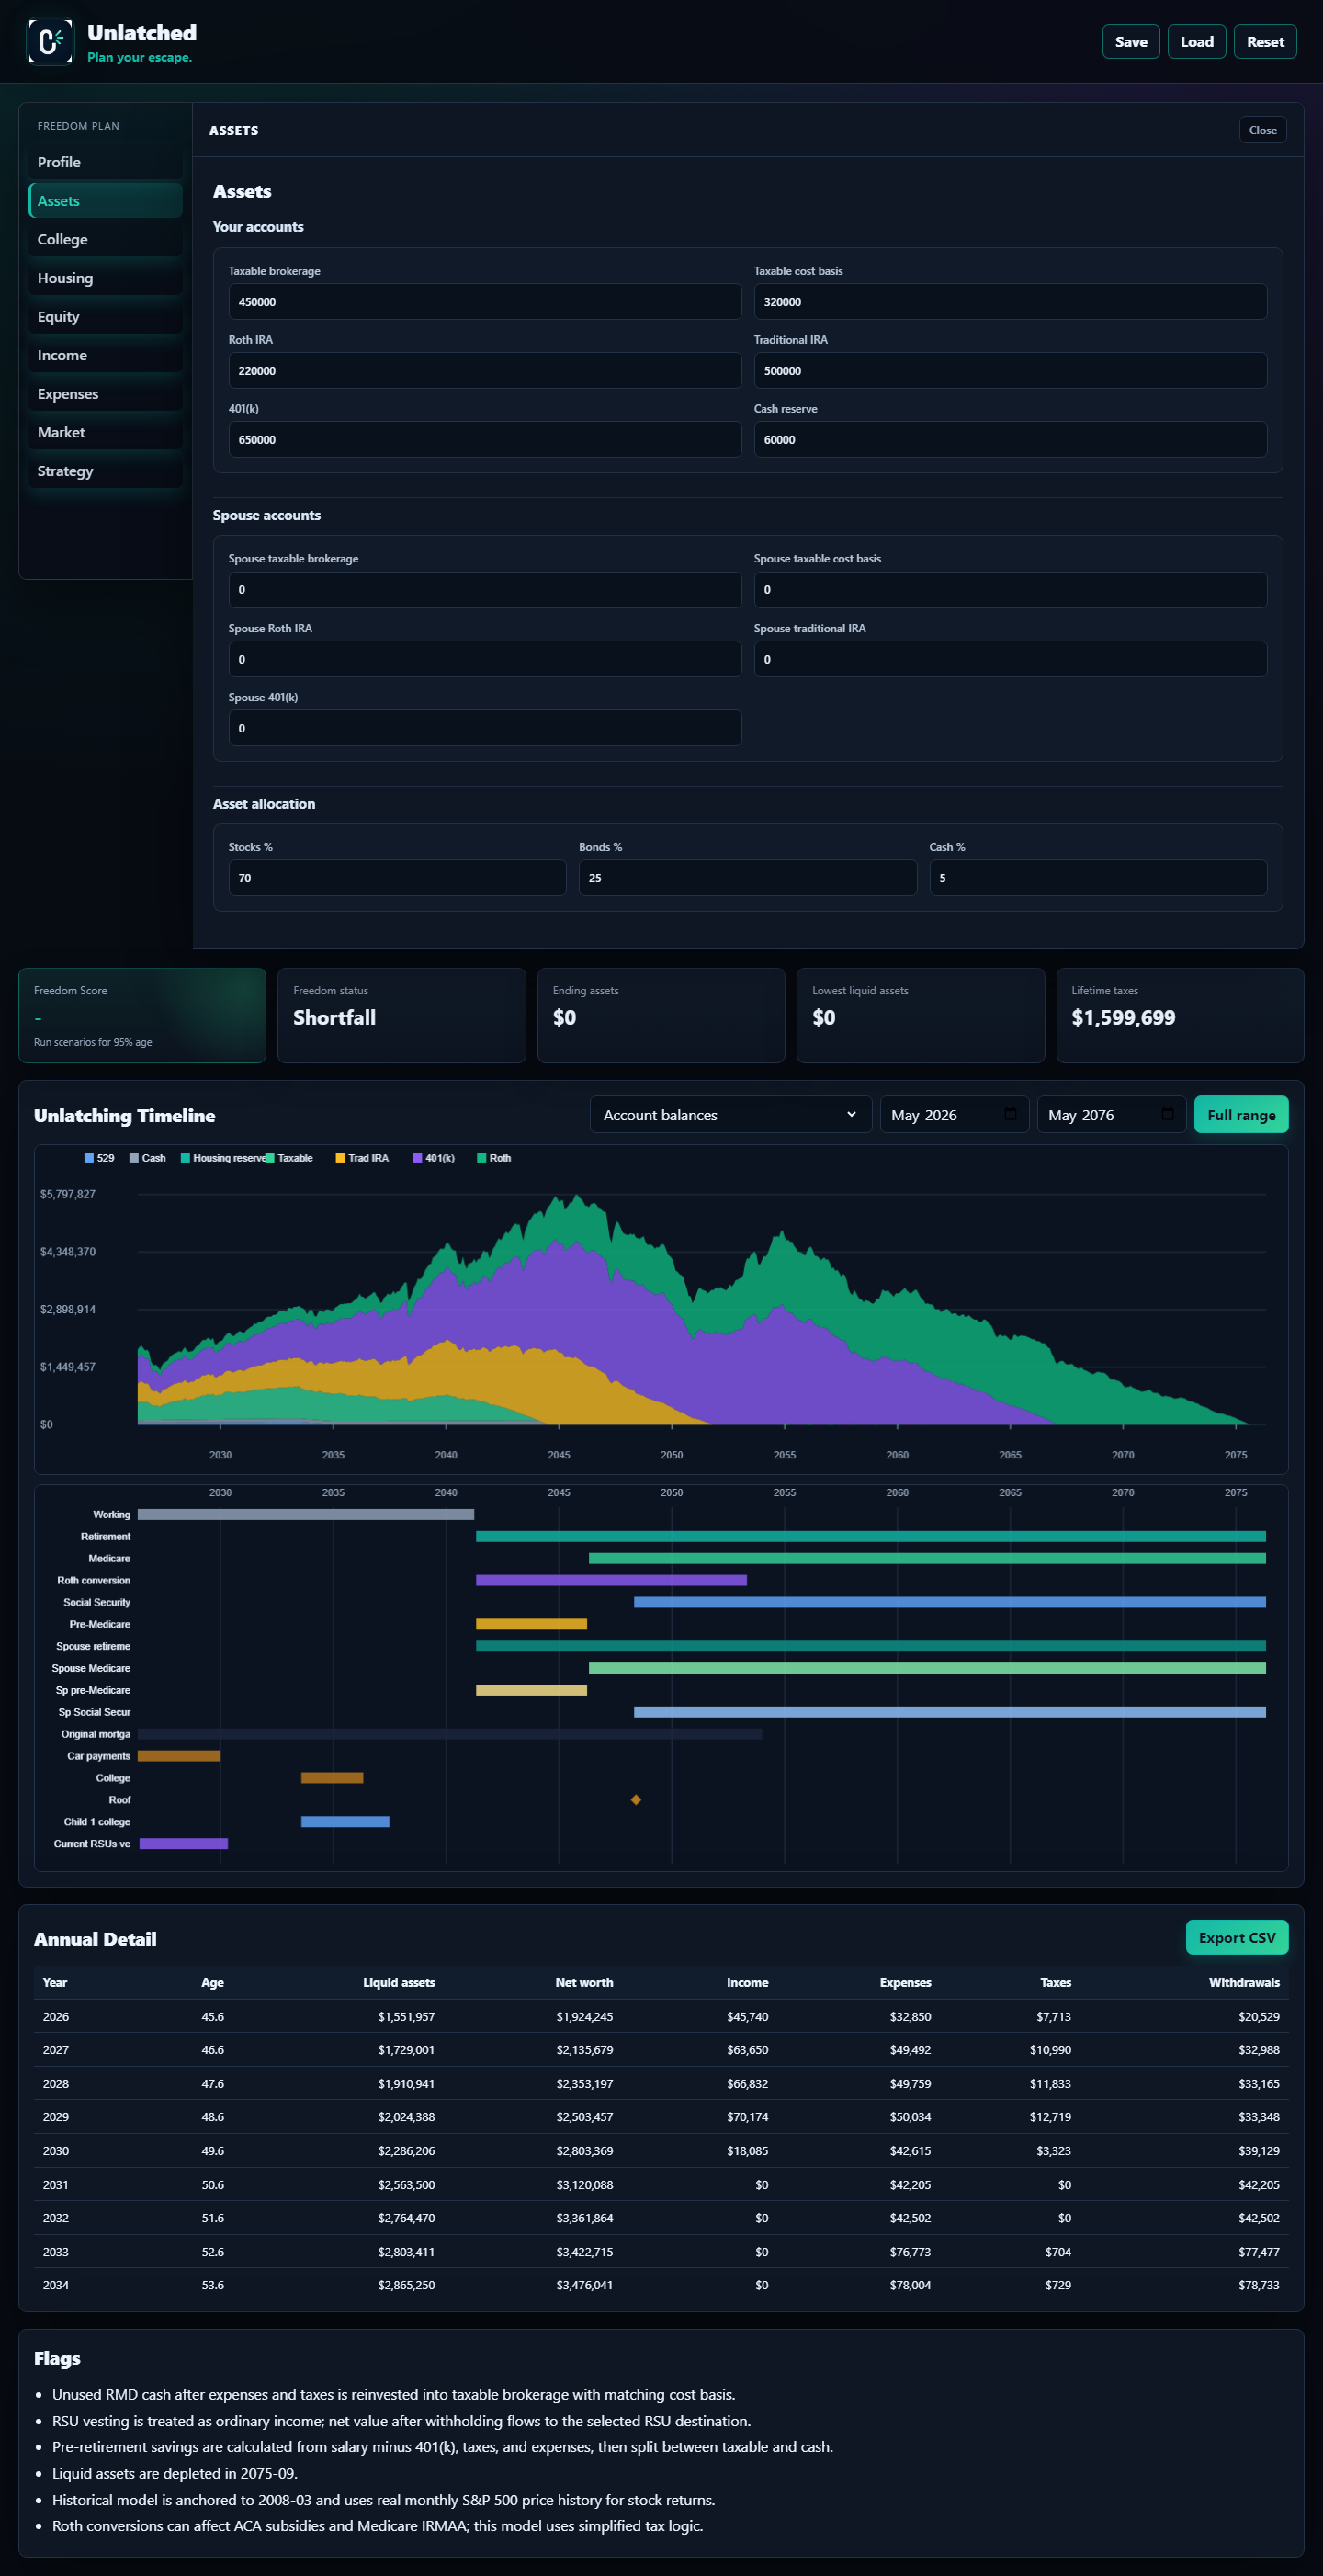Image resolution: width=1323 pixels, height=2576 pixels.
Task: Edit the Spouse 401(k) field
Action: pyautogui.click(x=485, y=728)
